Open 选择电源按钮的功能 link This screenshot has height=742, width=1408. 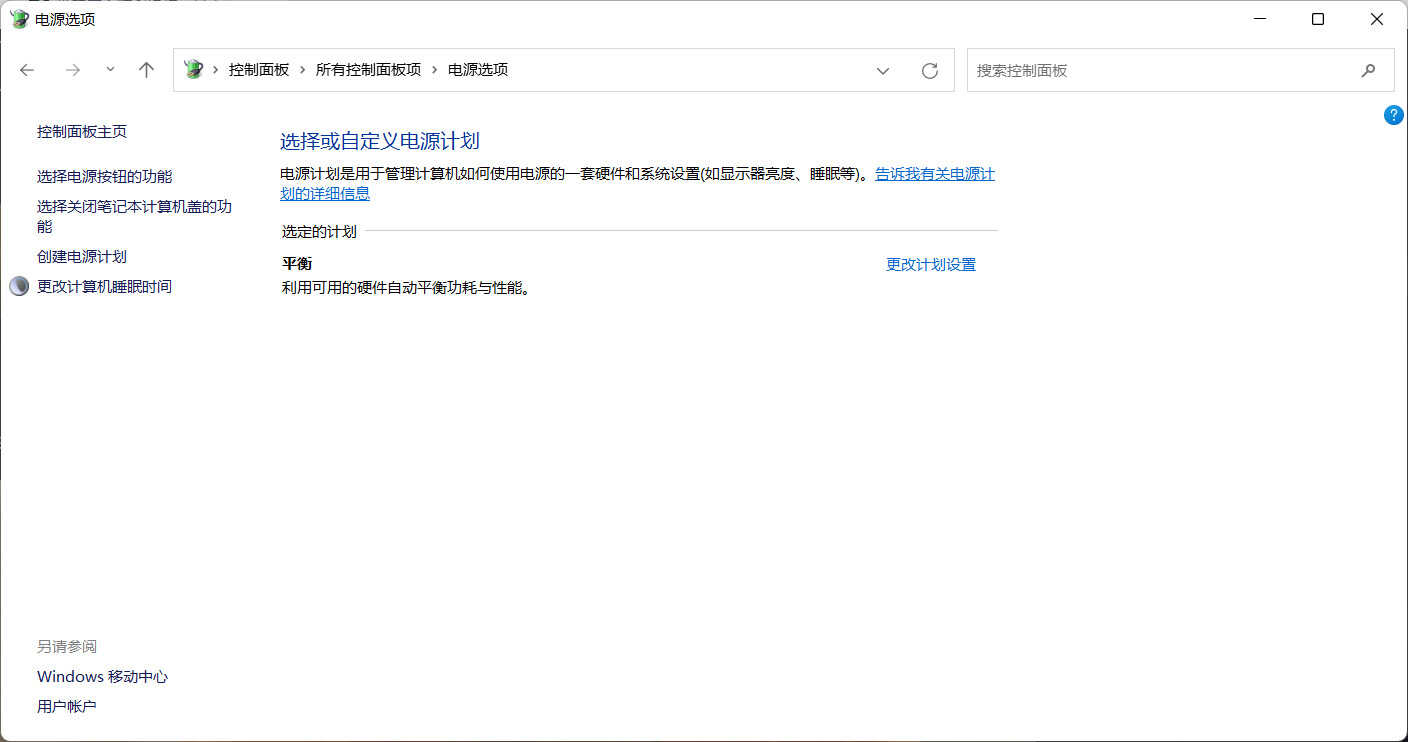click(104, 176)
